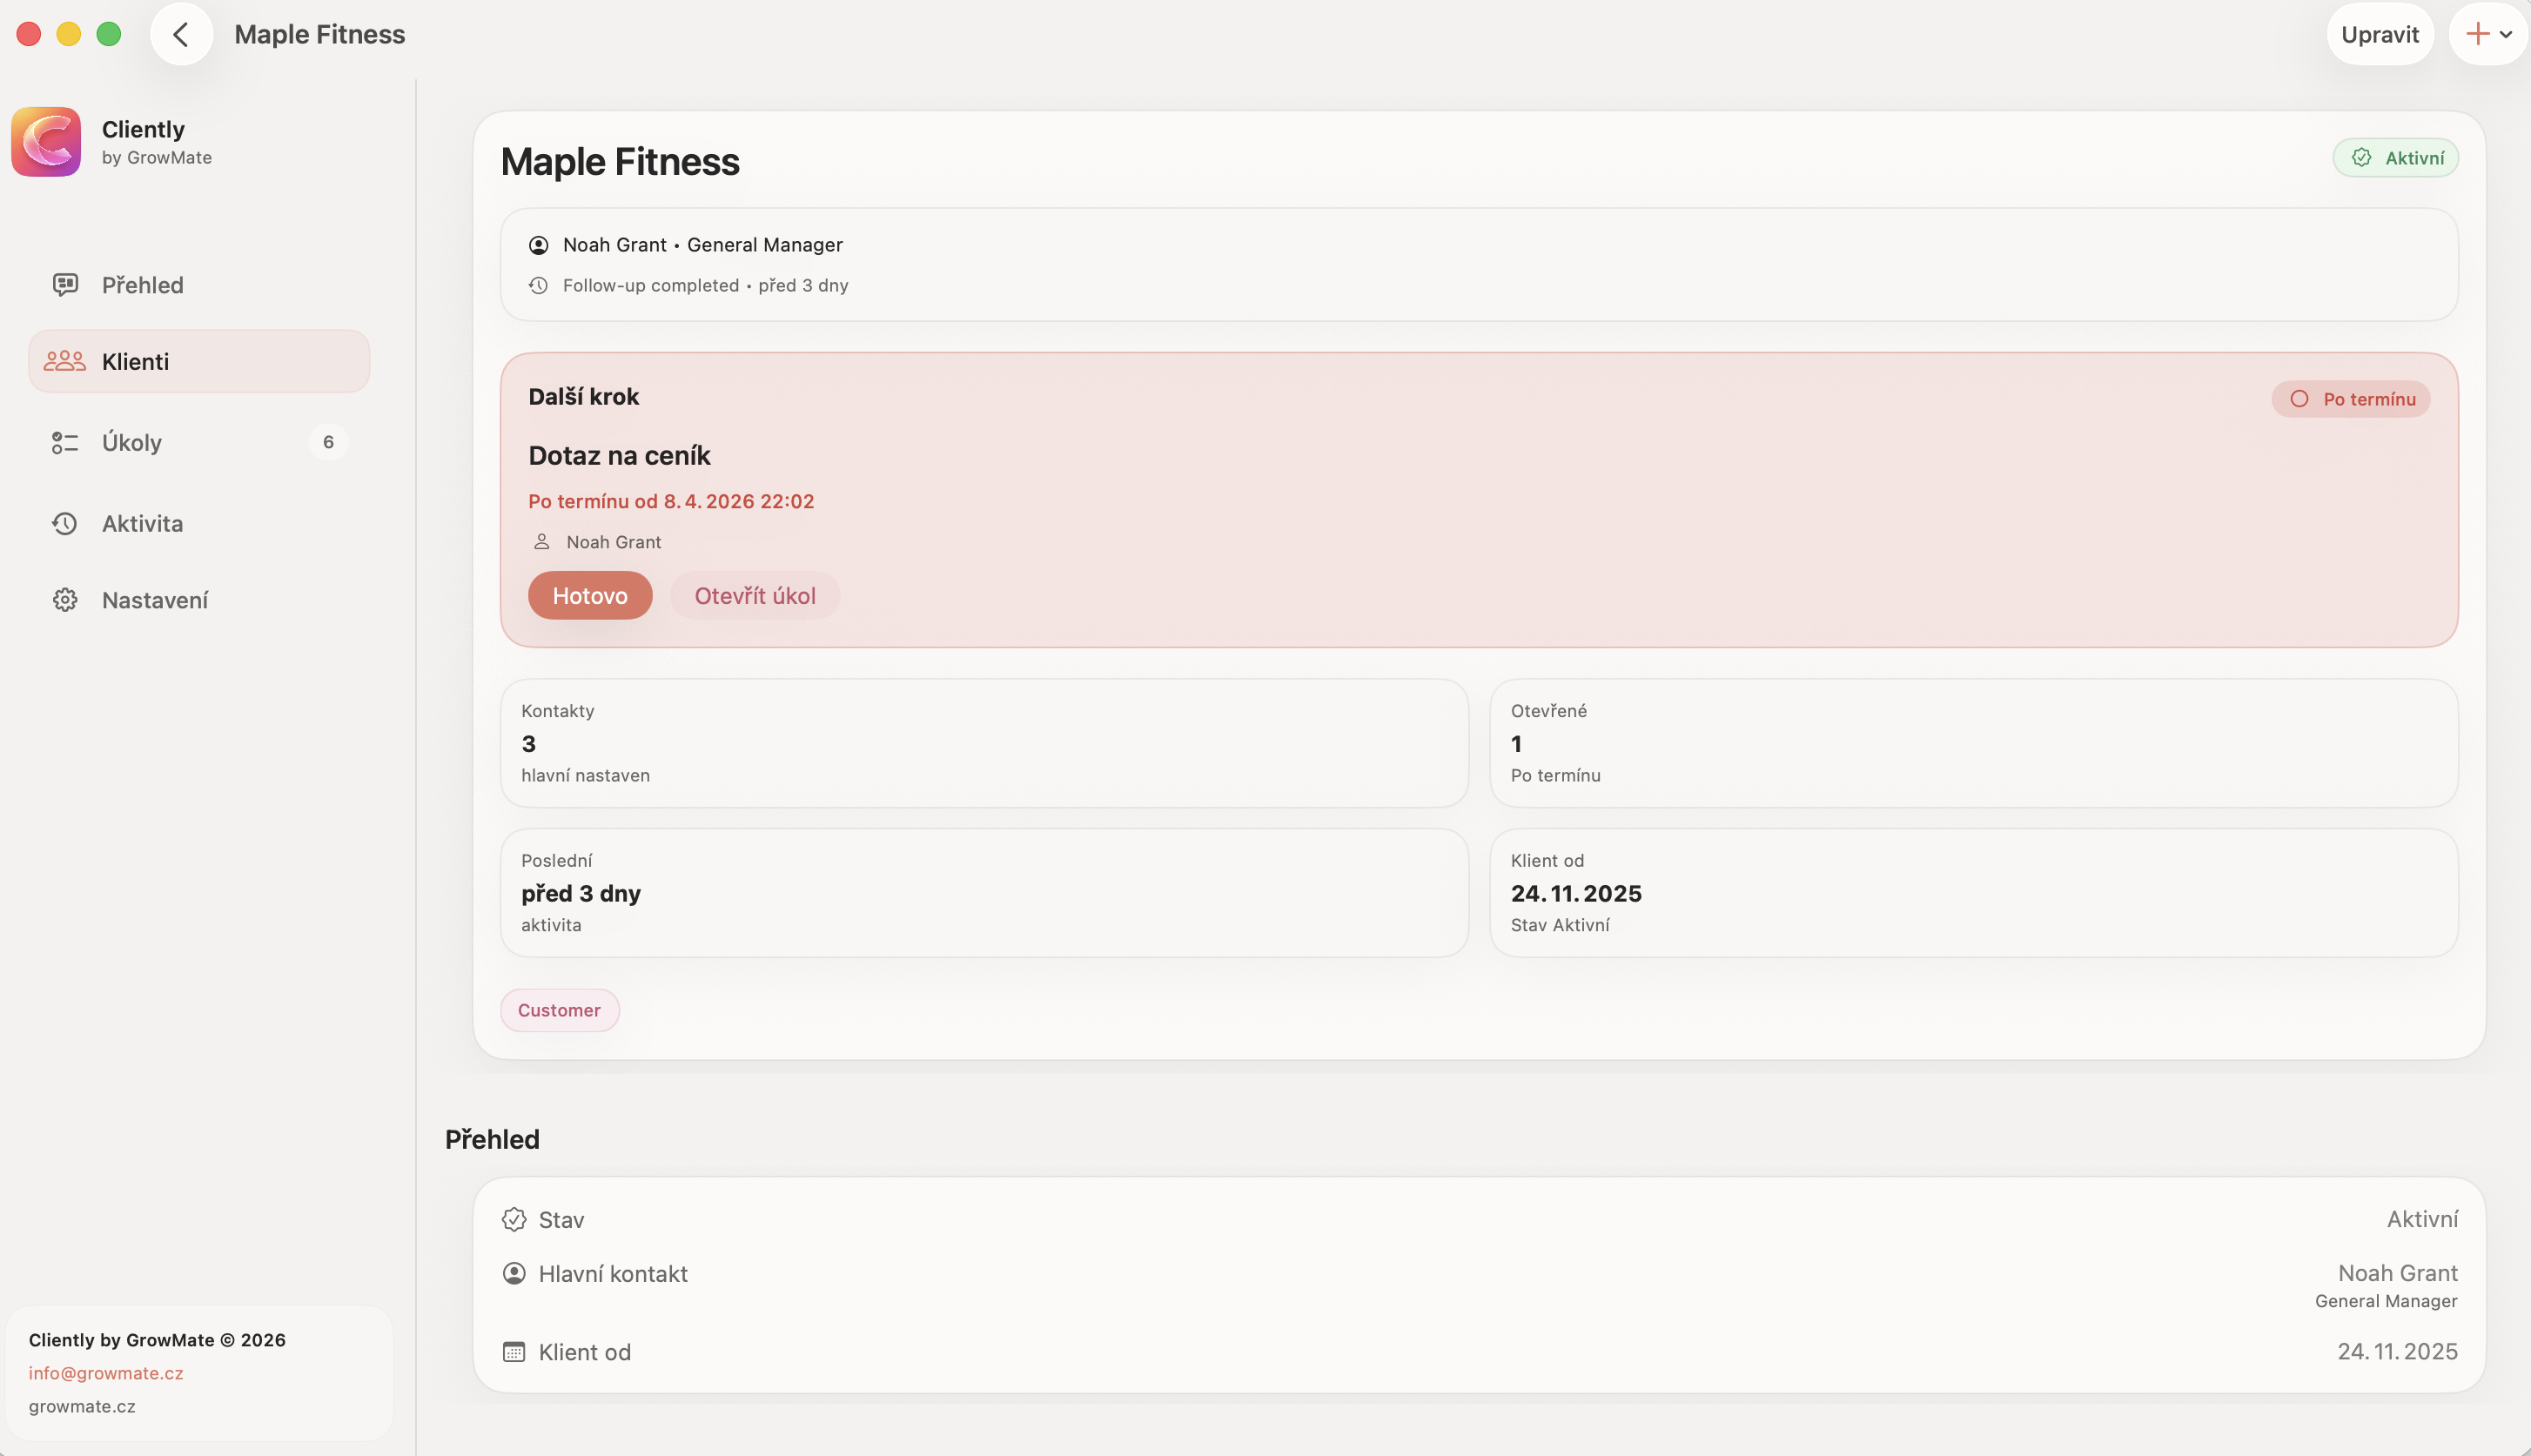2531x1456 pixels.
Task: Click the Přehled sidebar chat icon
Action: [x=65, y=285]
